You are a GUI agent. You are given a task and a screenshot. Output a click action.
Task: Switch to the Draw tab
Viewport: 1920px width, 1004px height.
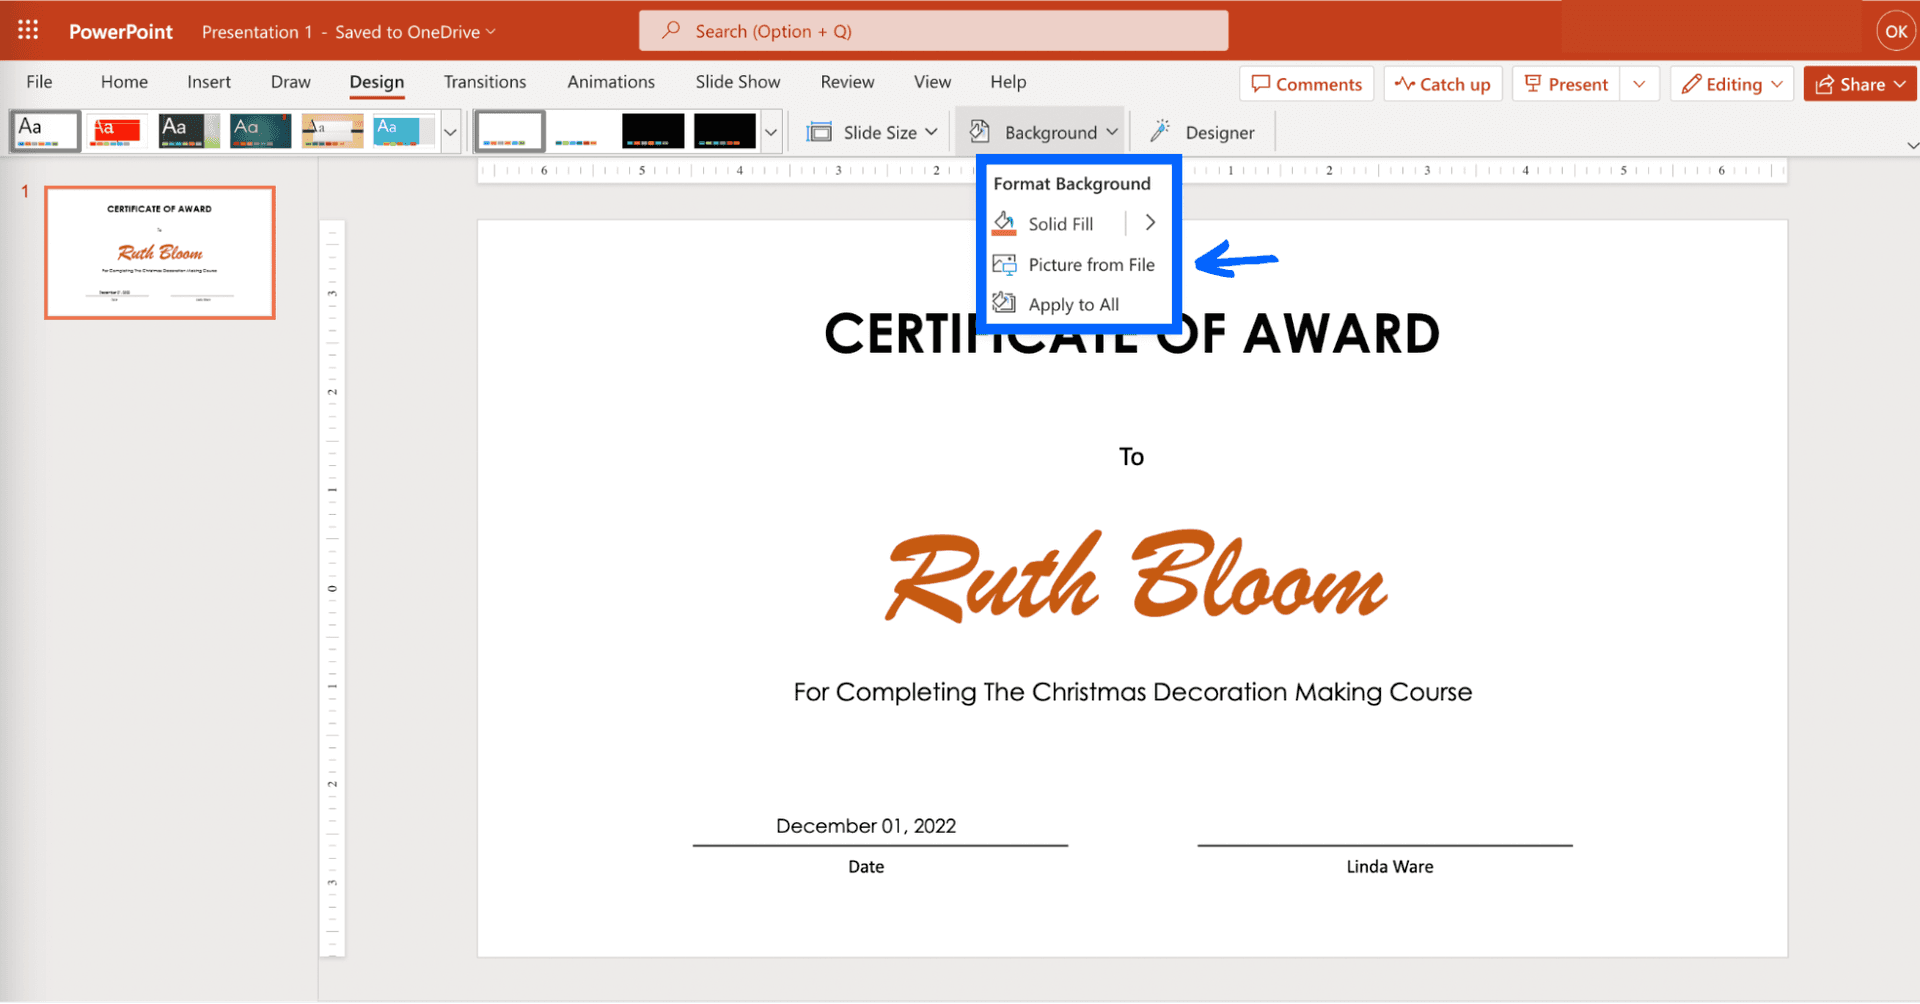point(290,82)
